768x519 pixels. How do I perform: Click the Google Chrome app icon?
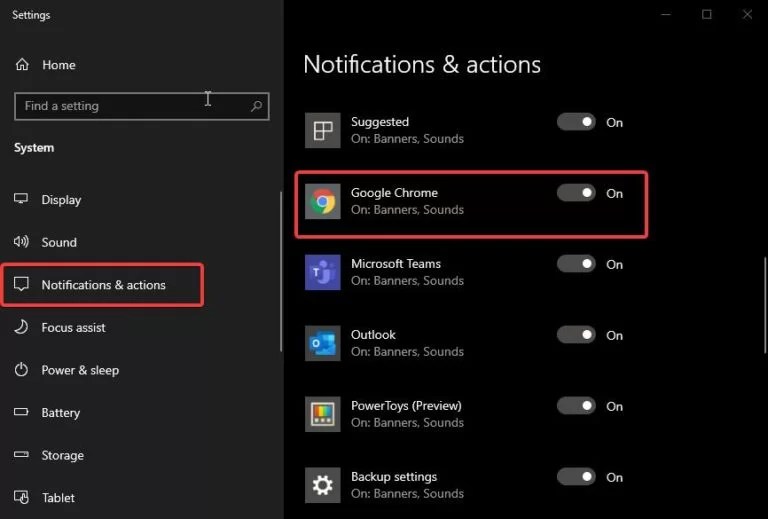323,201
